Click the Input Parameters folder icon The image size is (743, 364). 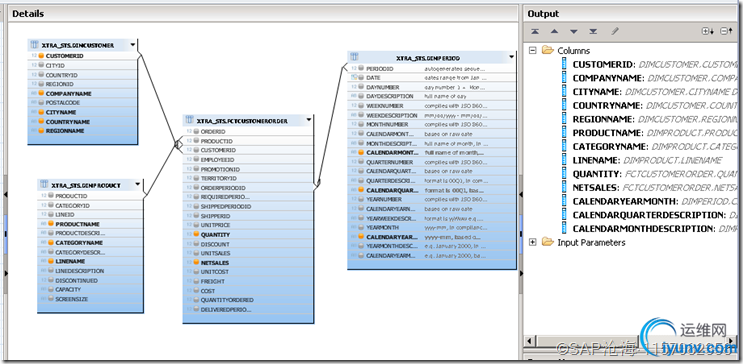point(548,242)
